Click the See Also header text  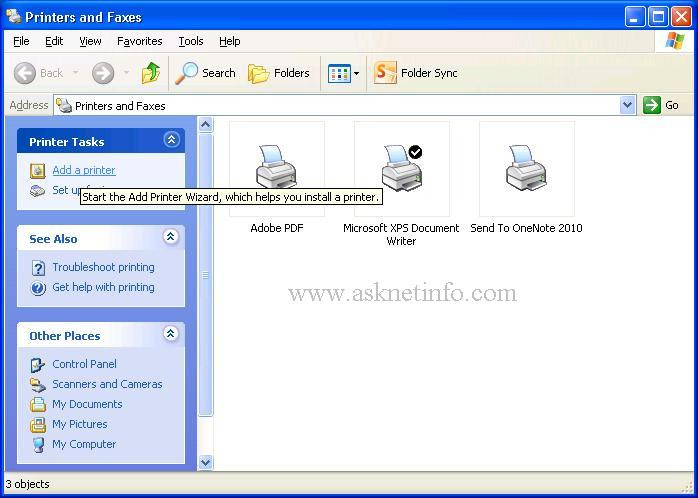point(53,239)
